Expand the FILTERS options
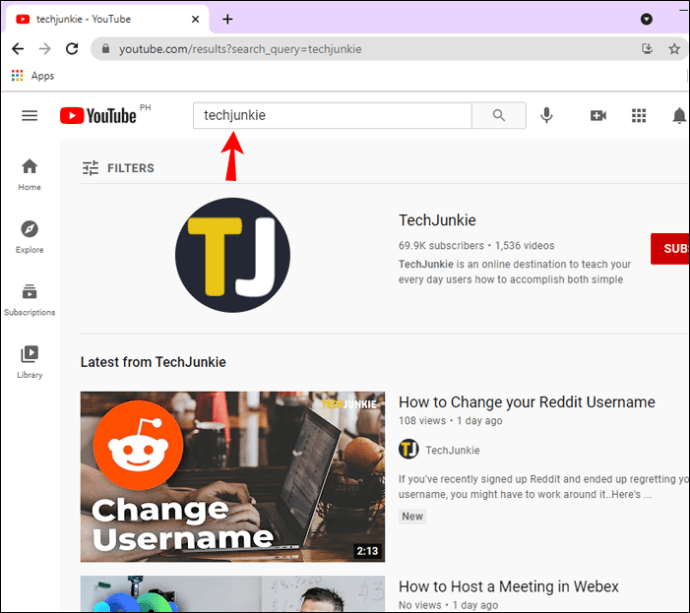Viewport: 690px width, 613px height. [x=118, y=168]
